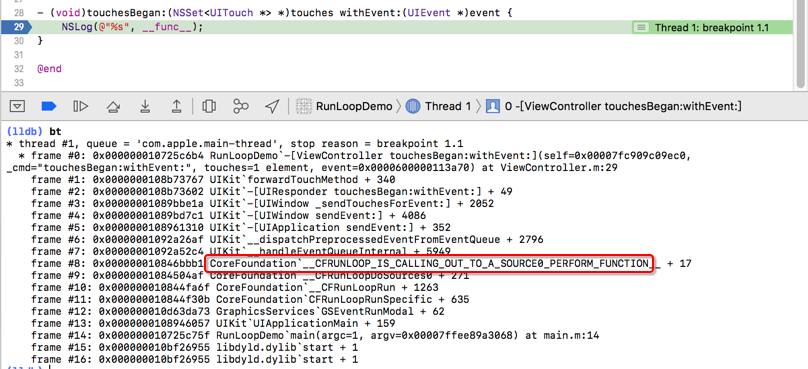
Task: Step over the current line
Action: pos(112,107)
